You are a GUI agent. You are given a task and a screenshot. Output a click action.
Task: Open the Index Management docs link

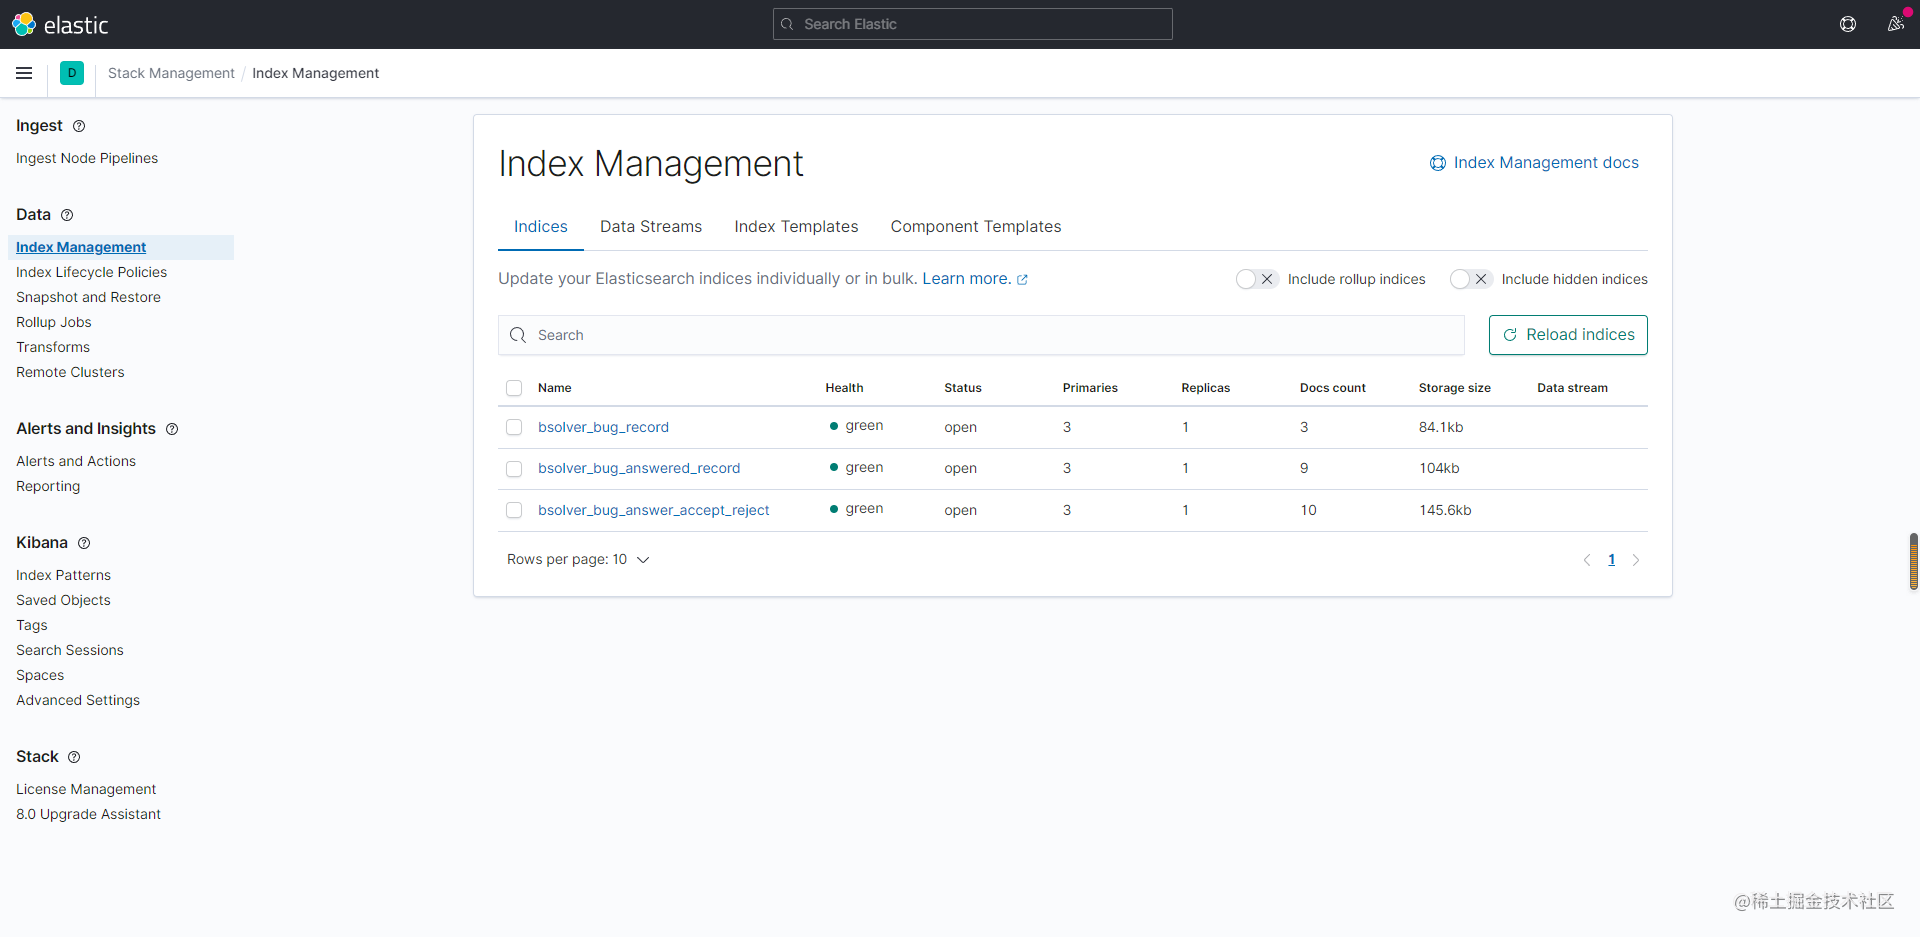tap(1546, 163)
